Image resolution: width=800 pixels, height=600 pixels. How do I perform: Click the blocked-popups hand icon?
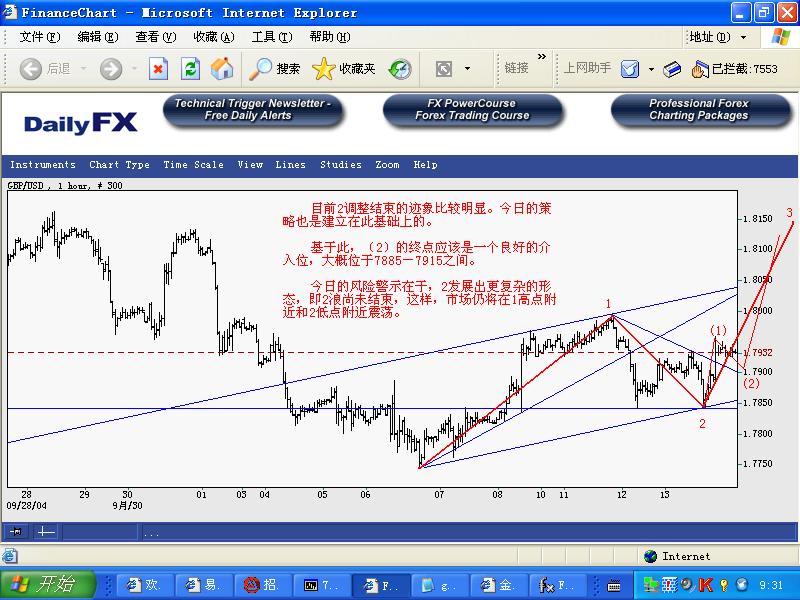(700, 69)
